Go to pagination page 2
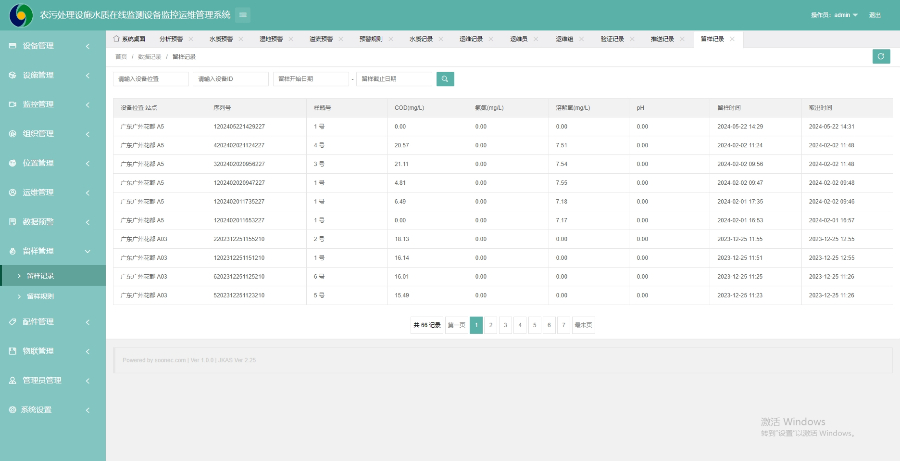This screenshot has width=900, height=461. [x=491, y=325]
